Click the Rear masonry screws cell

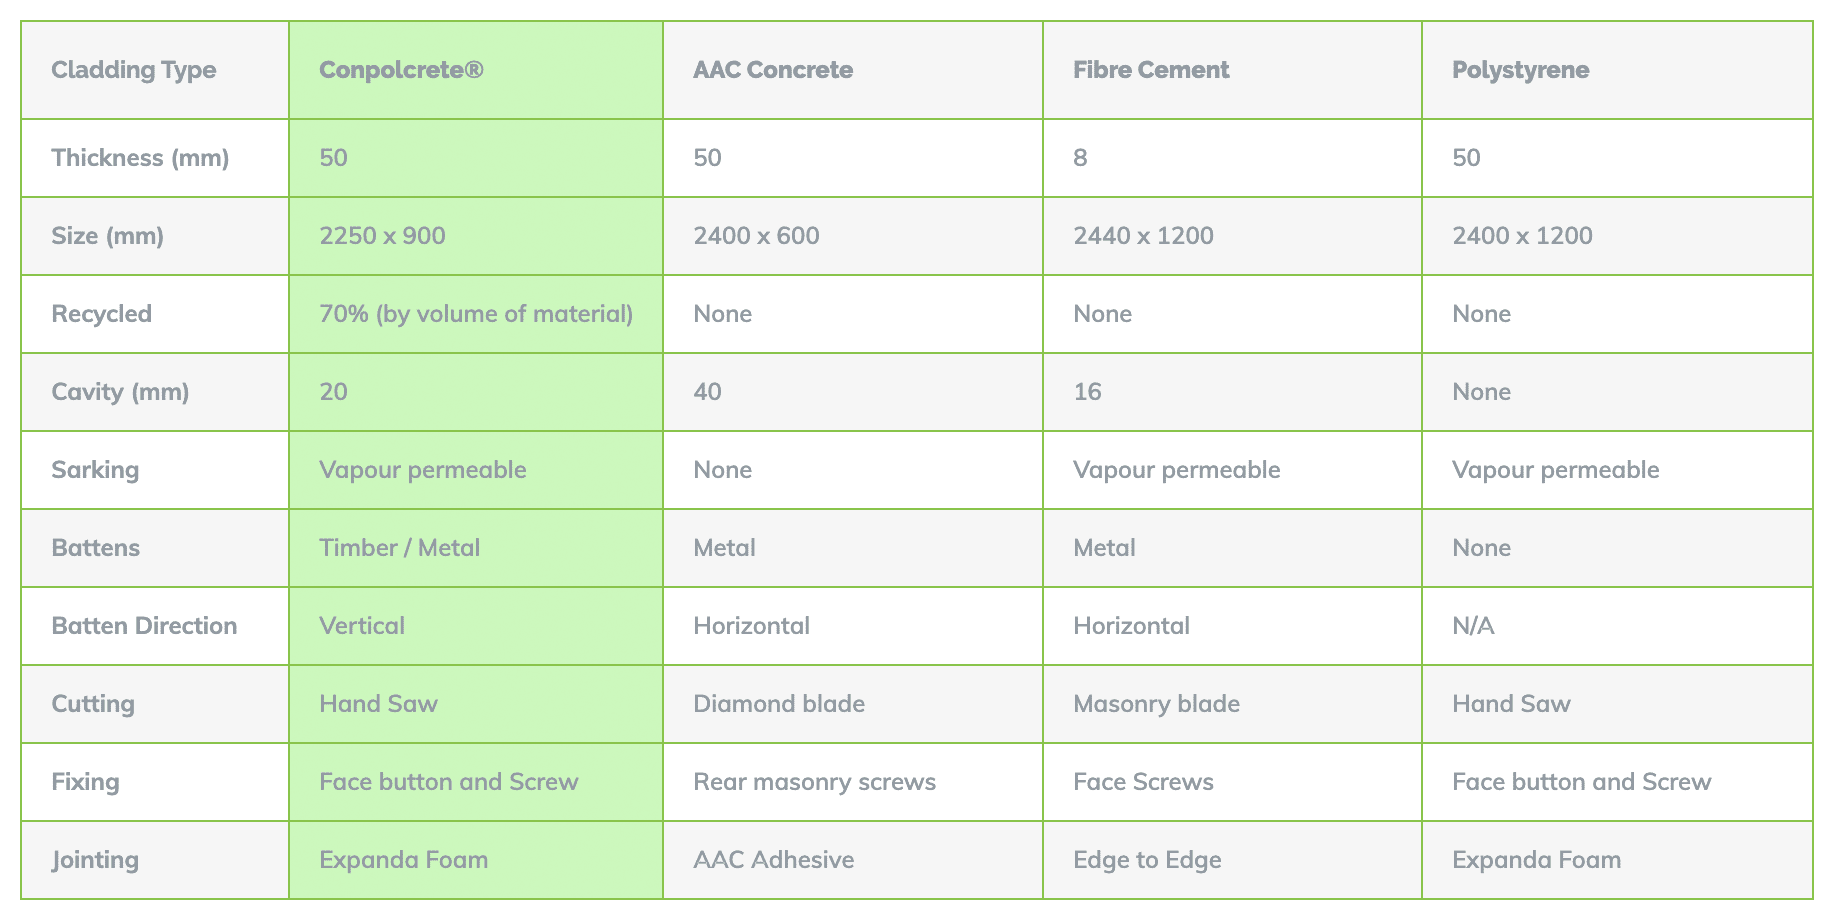[853, 782]
